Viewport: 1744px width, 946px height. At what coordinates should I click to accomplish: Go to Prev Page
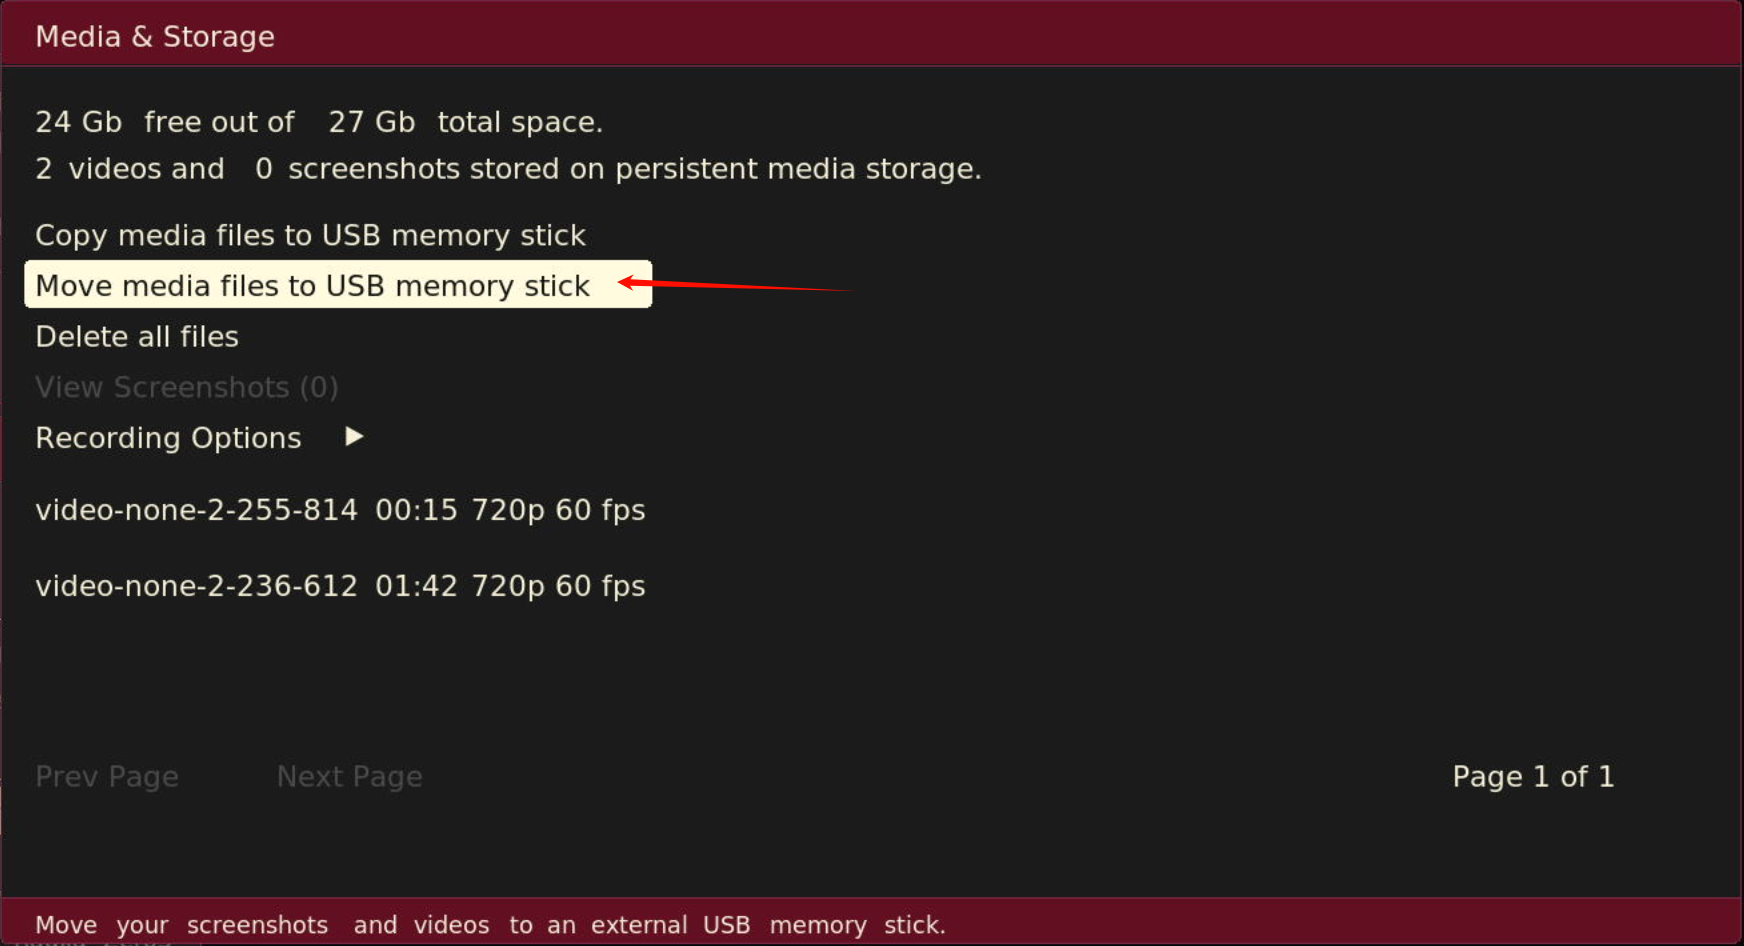pyautogui.click(x=107, y=776)
